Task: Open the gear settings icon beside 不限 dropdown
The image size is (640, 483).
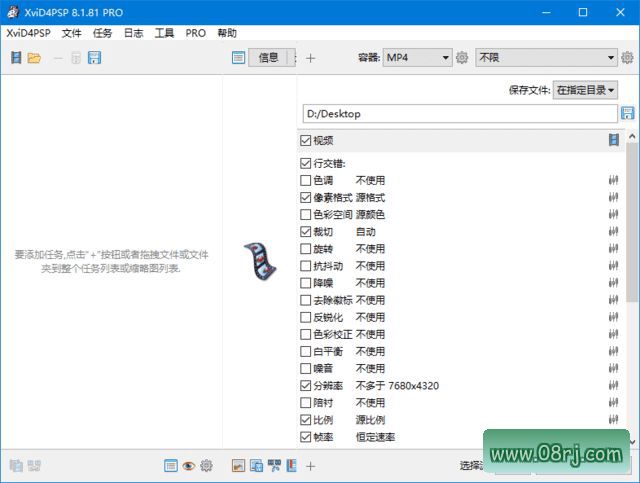Action: pos(627,58)
